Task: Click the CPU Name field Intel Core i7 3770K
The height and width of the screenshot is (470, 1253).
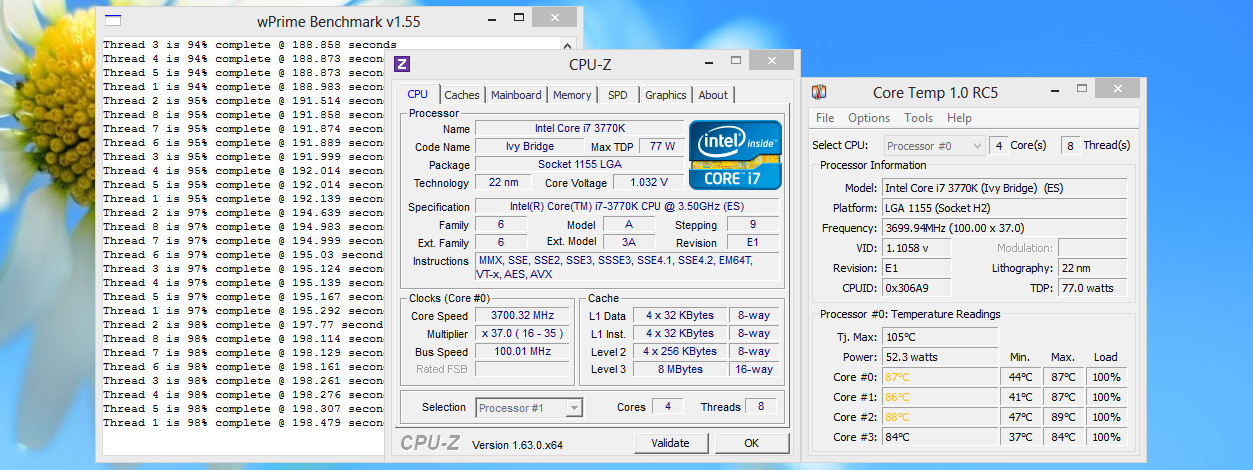Action: coord(579,129)
